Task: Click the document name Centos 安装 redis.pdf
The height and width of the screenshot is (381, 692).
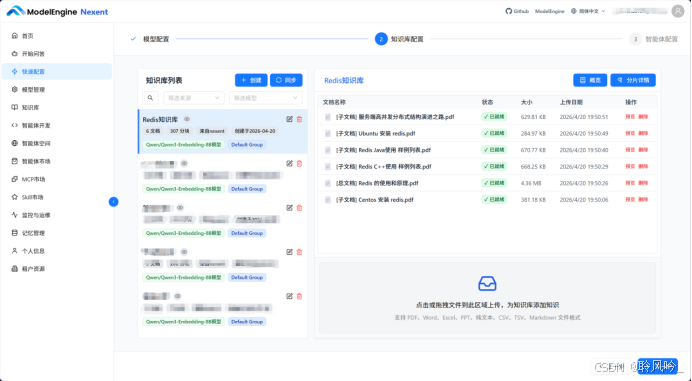Action: tap(374, 200)
